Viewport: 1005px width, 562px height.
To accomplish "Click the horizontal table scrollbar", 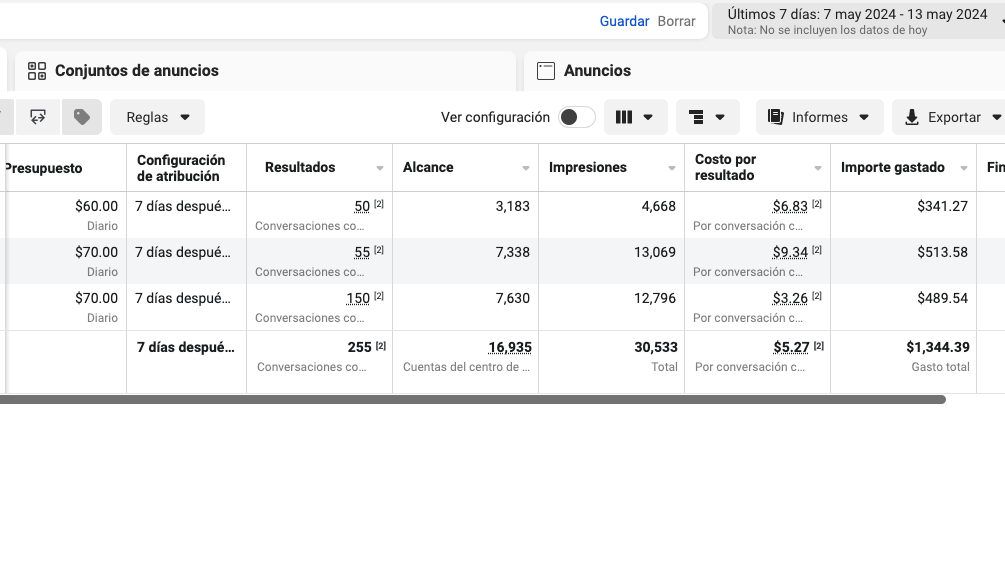I will pyautogui.click(x=470, y=399).
